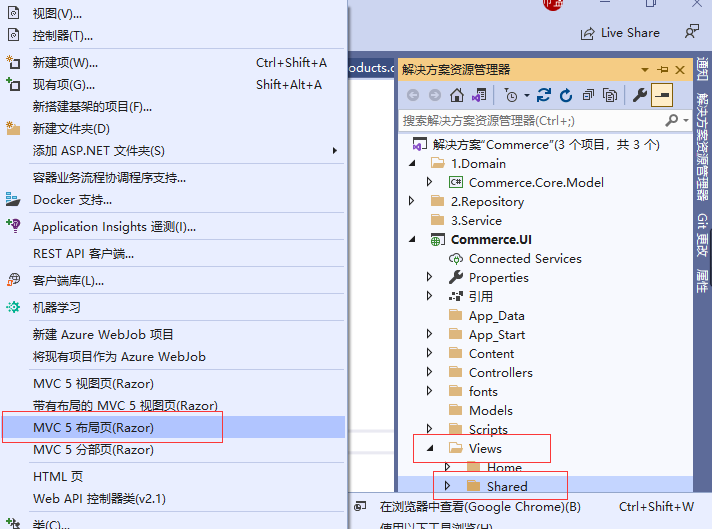Click the feedback person icon near Live Share
712x529 pixels.
pos(692,32)
